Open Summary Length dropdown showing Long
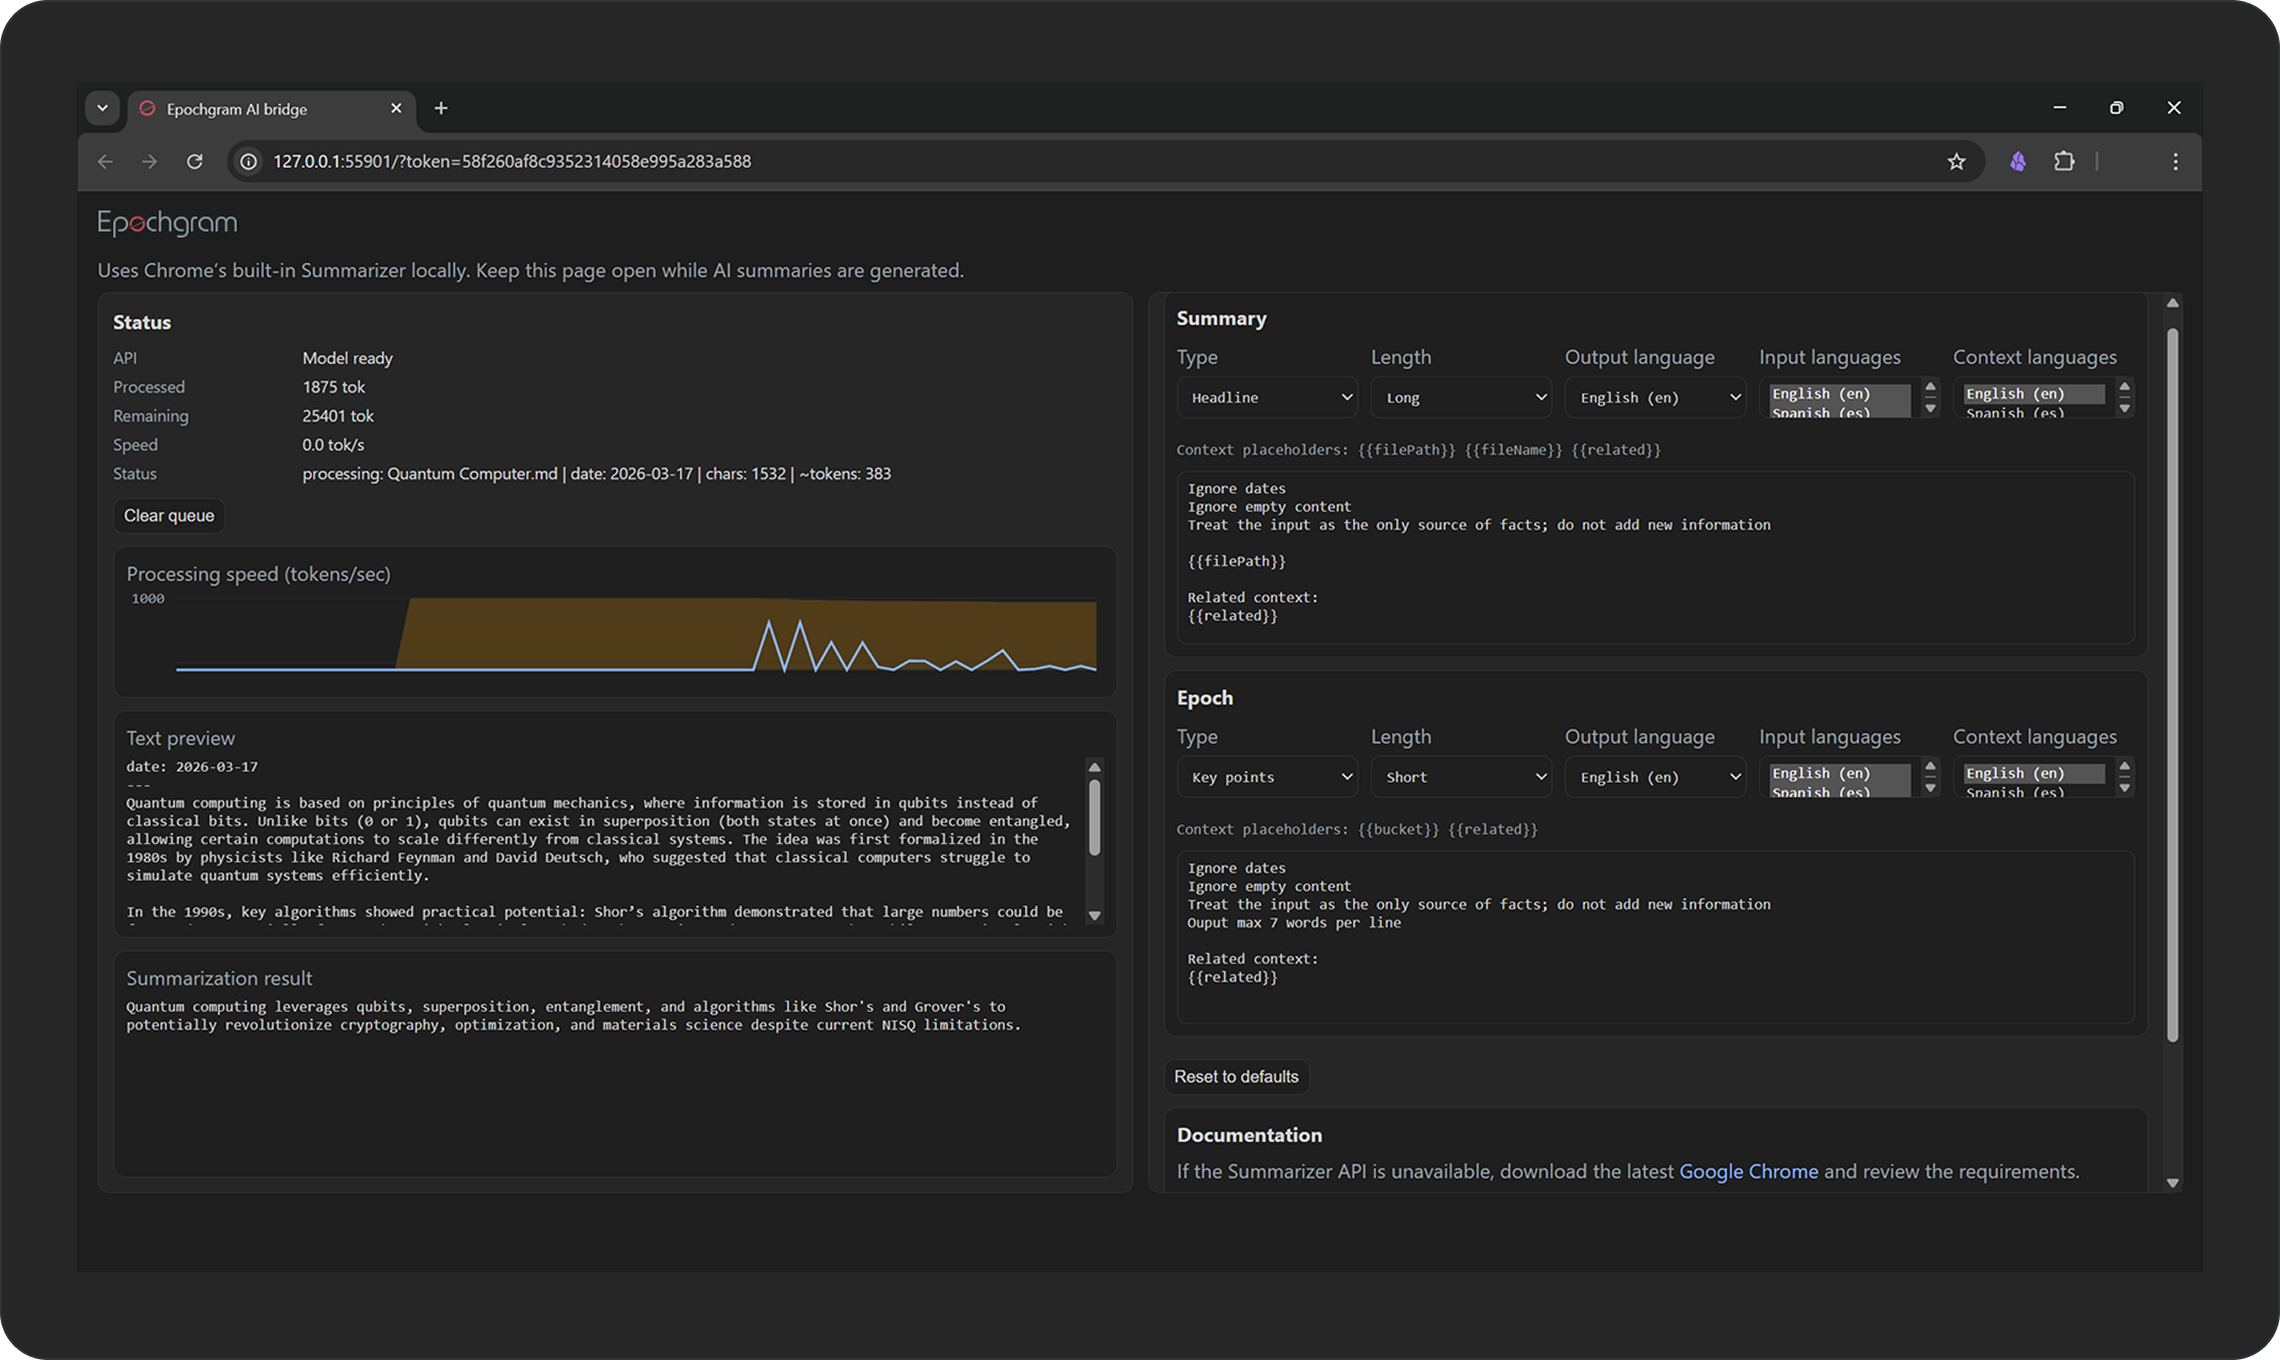 click(x=1461, y=397)
